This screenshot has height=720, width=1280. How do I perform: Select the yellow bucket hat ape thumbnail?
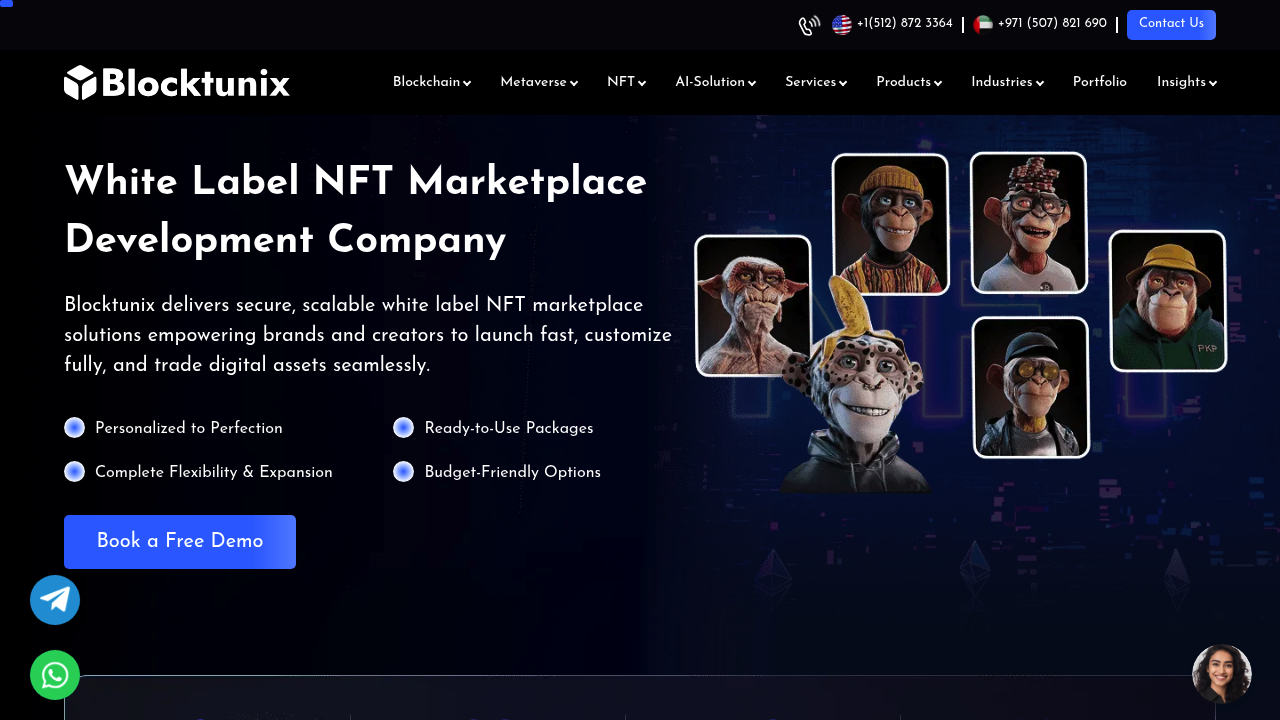point(1168,301)
